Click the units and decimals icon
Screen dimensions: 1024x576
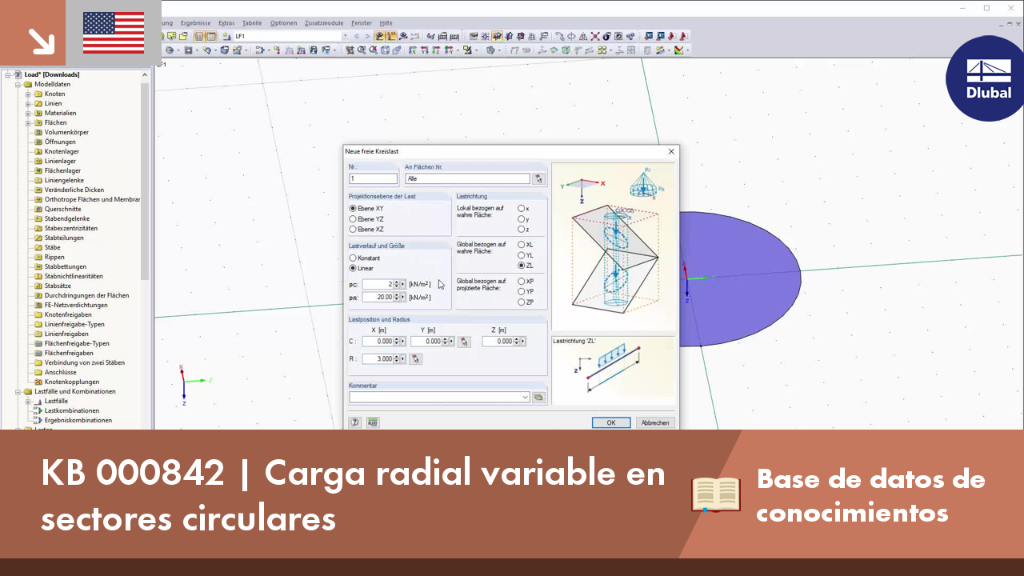(x=372, y=423)
